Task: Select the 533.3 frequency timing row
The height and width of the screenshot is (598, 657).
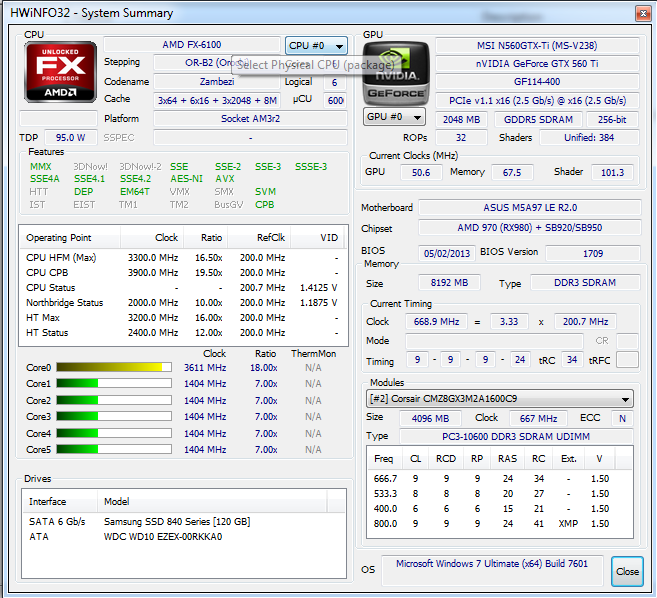Action: pos(499,494)
